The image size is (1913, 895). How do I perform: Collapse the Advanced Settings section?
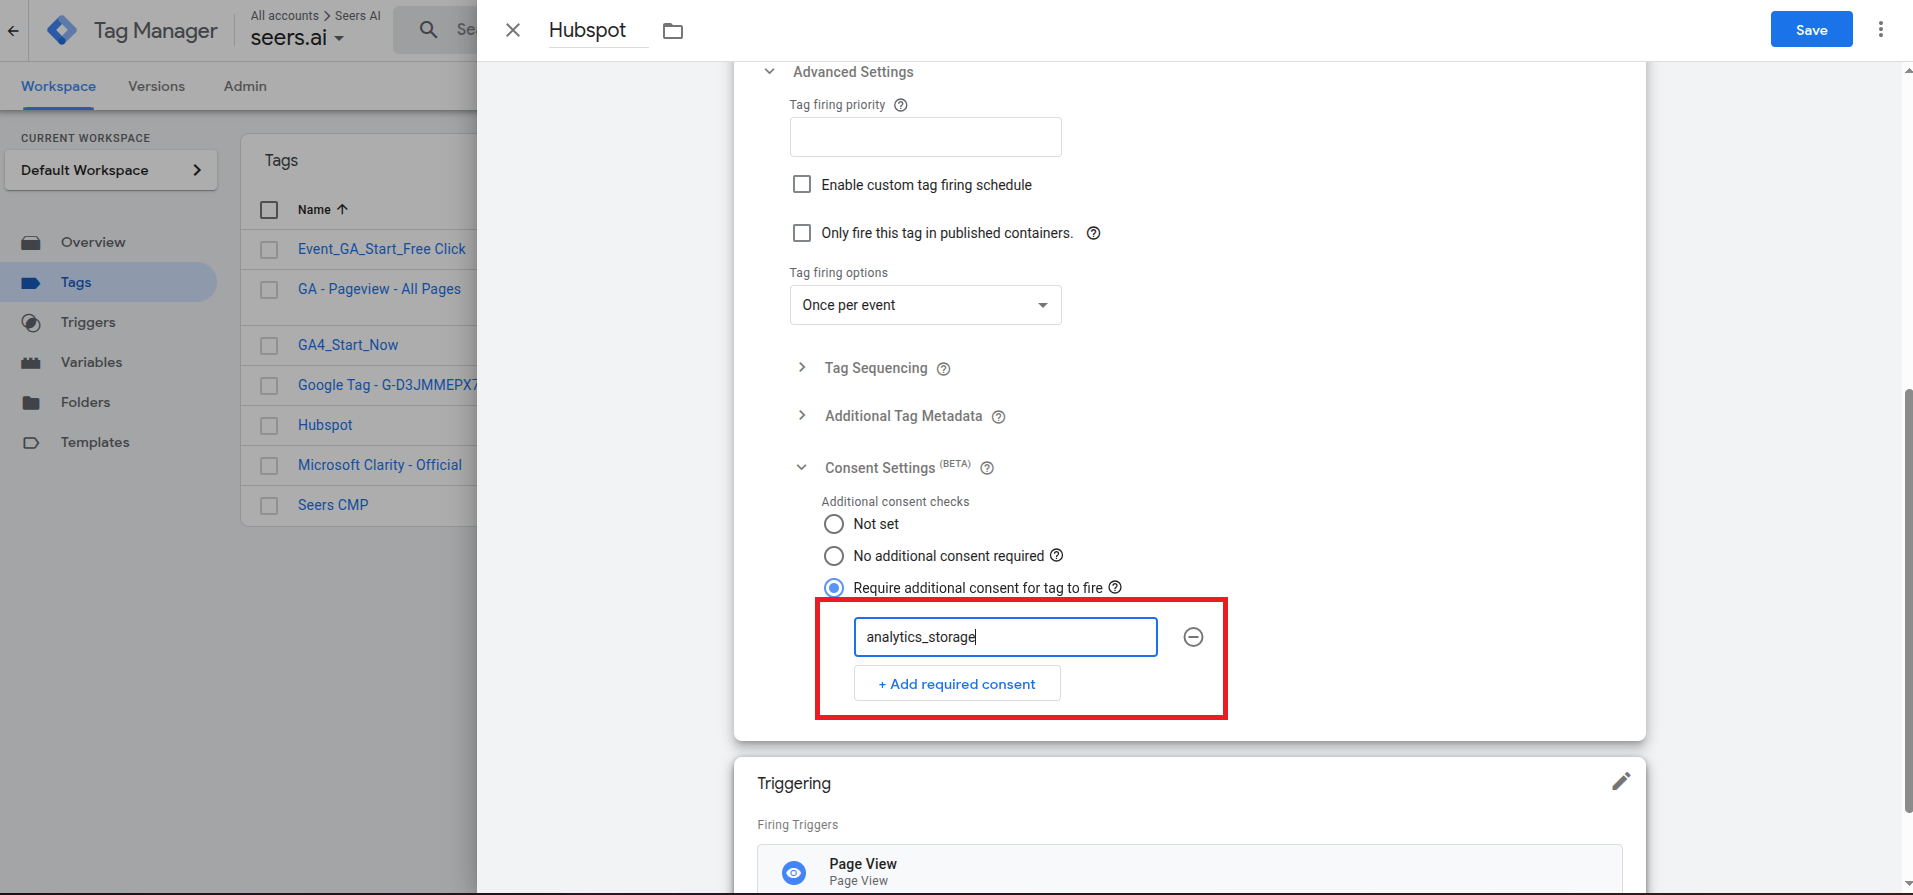coord(769,72)
